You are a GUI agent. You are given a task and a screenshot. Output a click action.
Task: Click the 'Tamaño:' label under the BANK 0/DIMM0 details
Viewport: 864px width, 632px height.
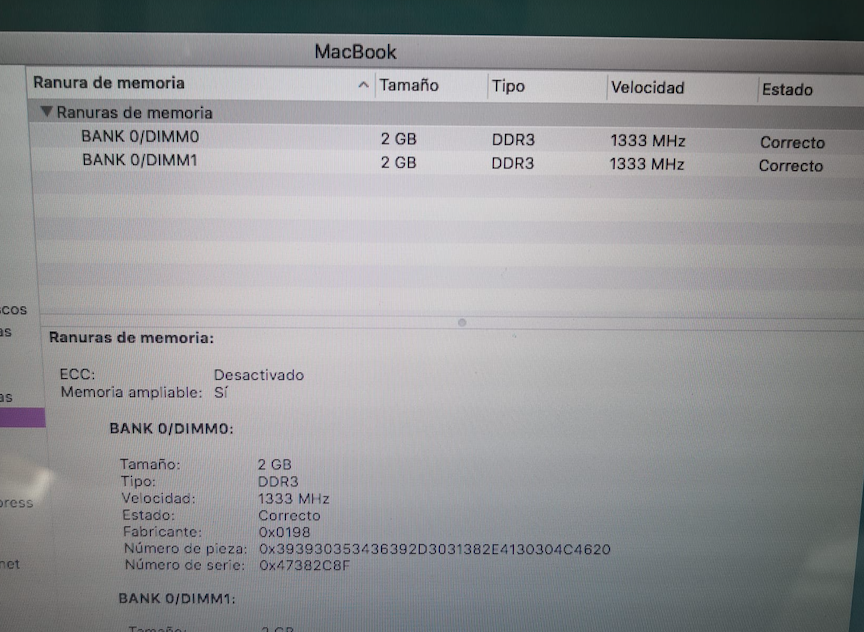tap(150, 464)
